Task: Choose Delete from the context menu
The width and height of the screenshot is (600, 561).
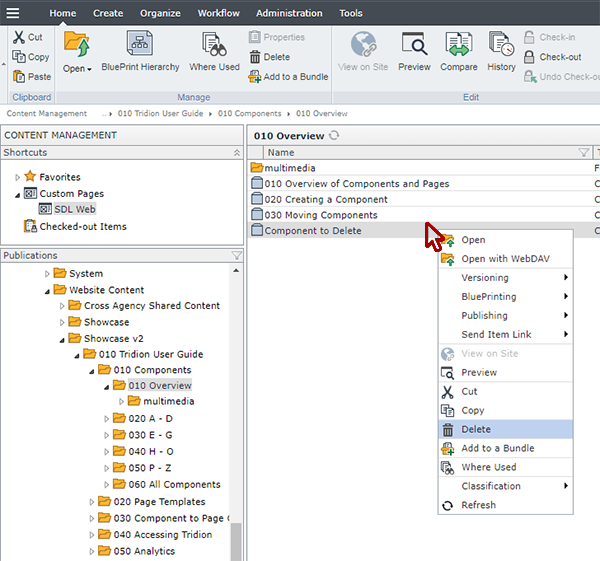Action: pos(476,429)
